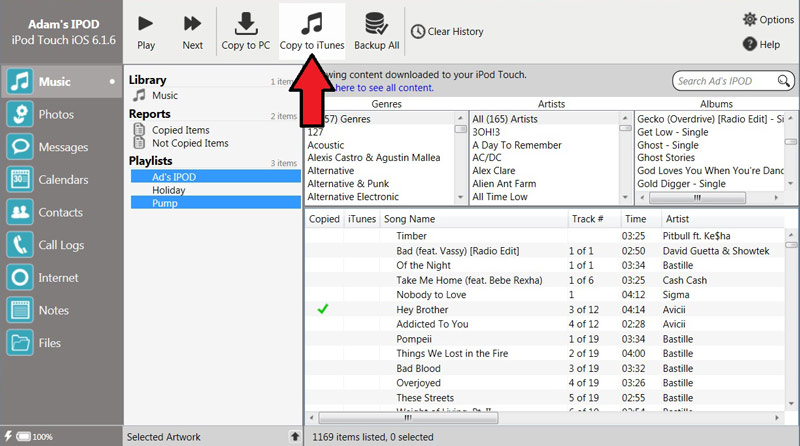800x446 pixels.
Task: Click the search magnifier icon
Action: coord(783,81)
